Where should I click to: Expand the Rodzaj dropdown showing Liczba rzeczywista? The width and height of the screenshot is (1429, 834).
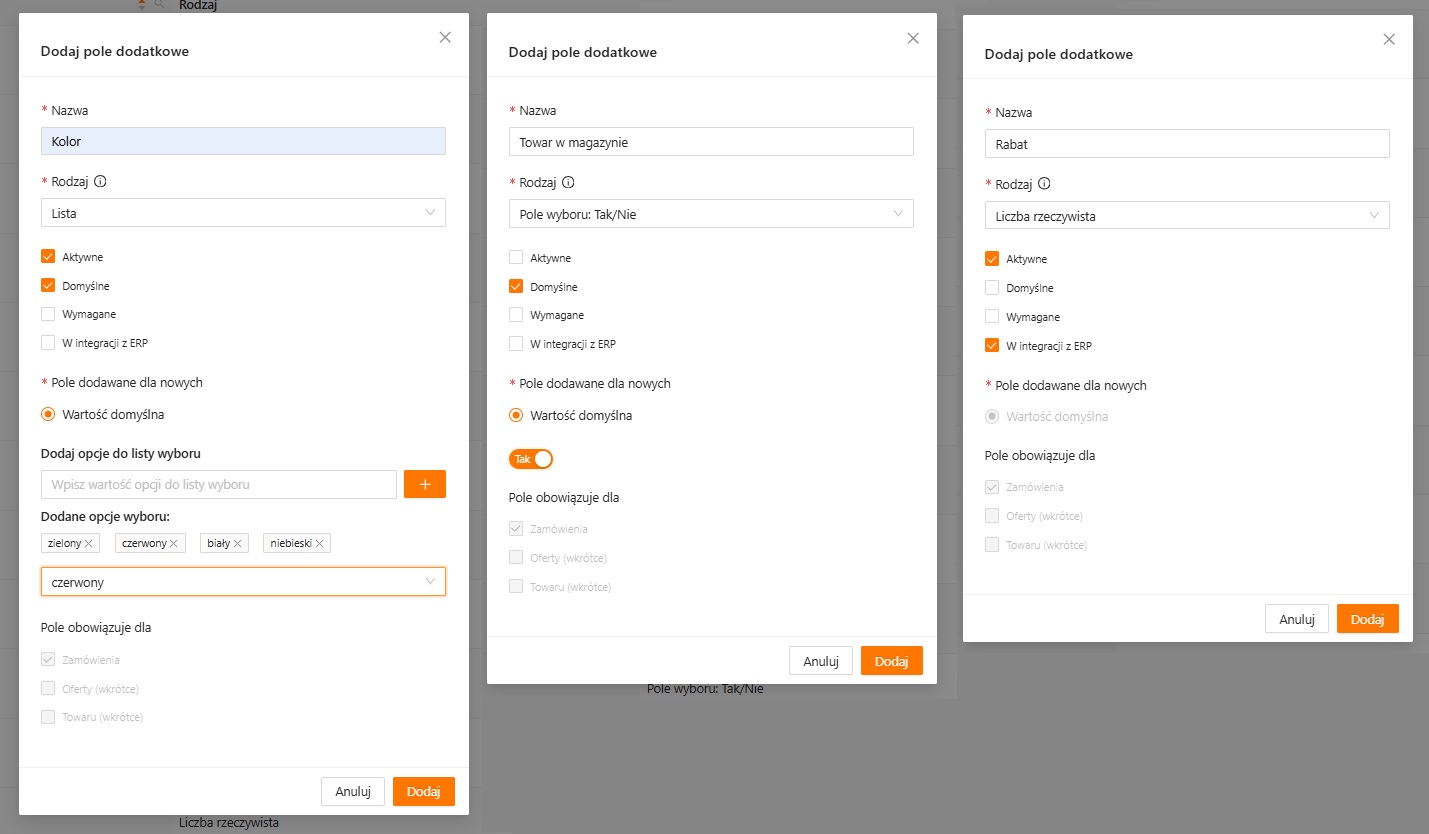[x=1187, y=216]
